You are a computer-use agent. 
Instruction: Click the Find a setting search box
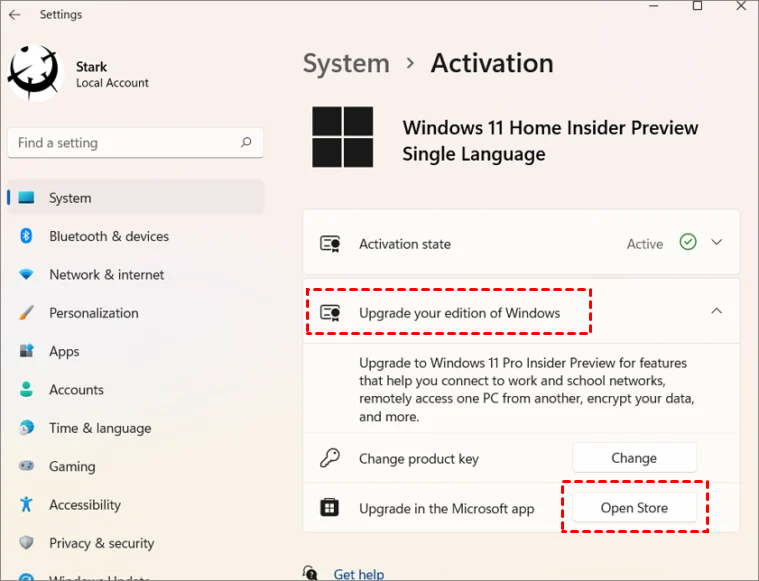pos(136,142)
